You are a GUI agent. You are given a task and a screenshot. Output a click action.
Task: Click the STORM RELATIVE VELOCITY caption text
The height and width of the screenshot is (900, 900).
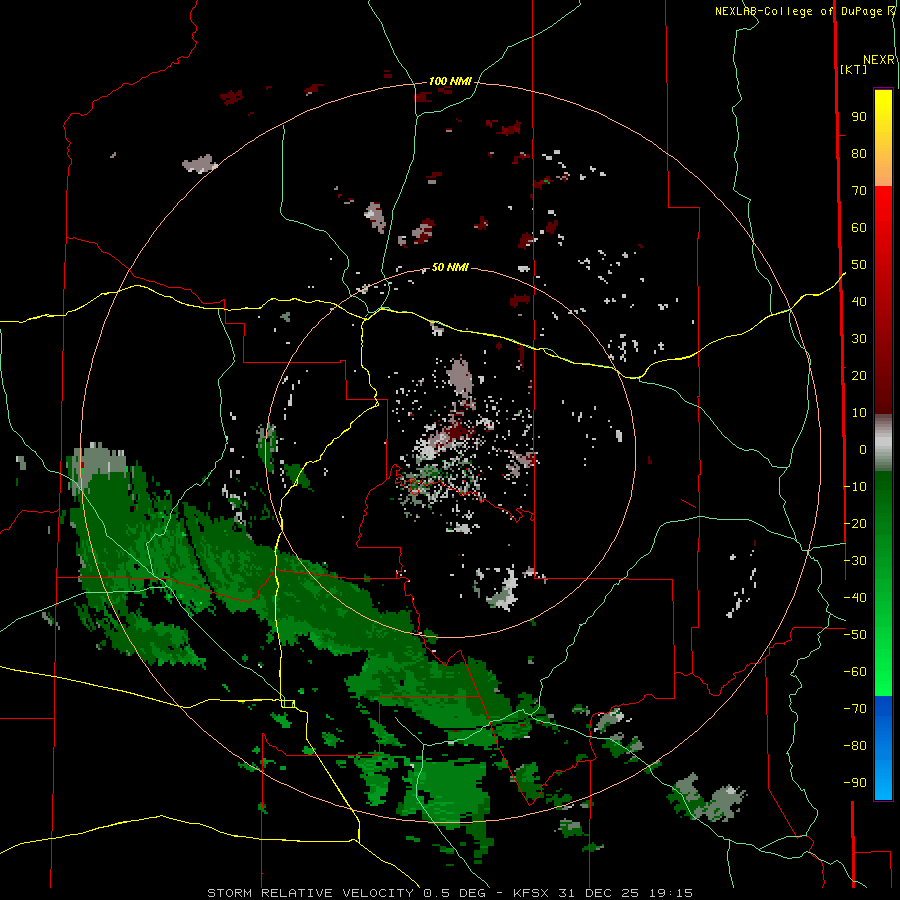click(x=310, y=893)
